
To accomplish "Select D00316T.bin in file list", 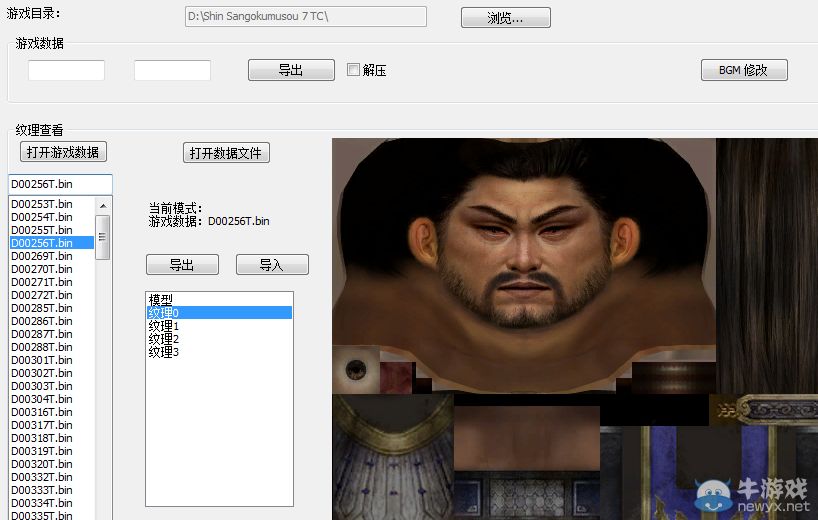I will pos(52,413).
